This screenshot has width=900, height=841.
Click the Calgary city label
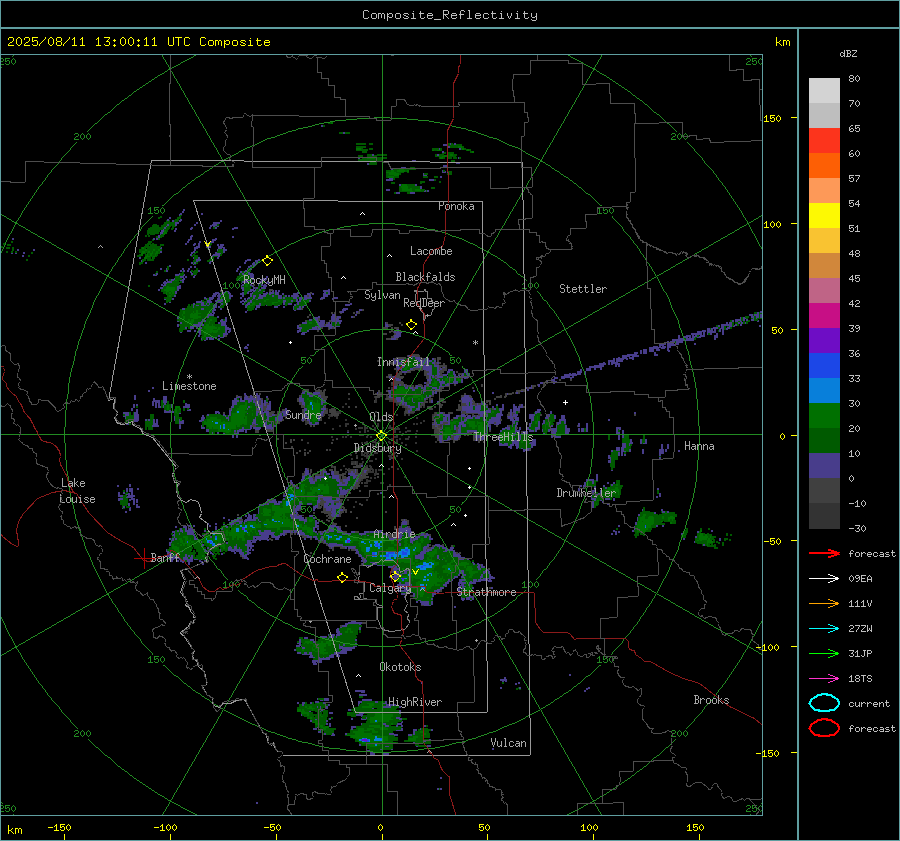(x=390, y=588)
